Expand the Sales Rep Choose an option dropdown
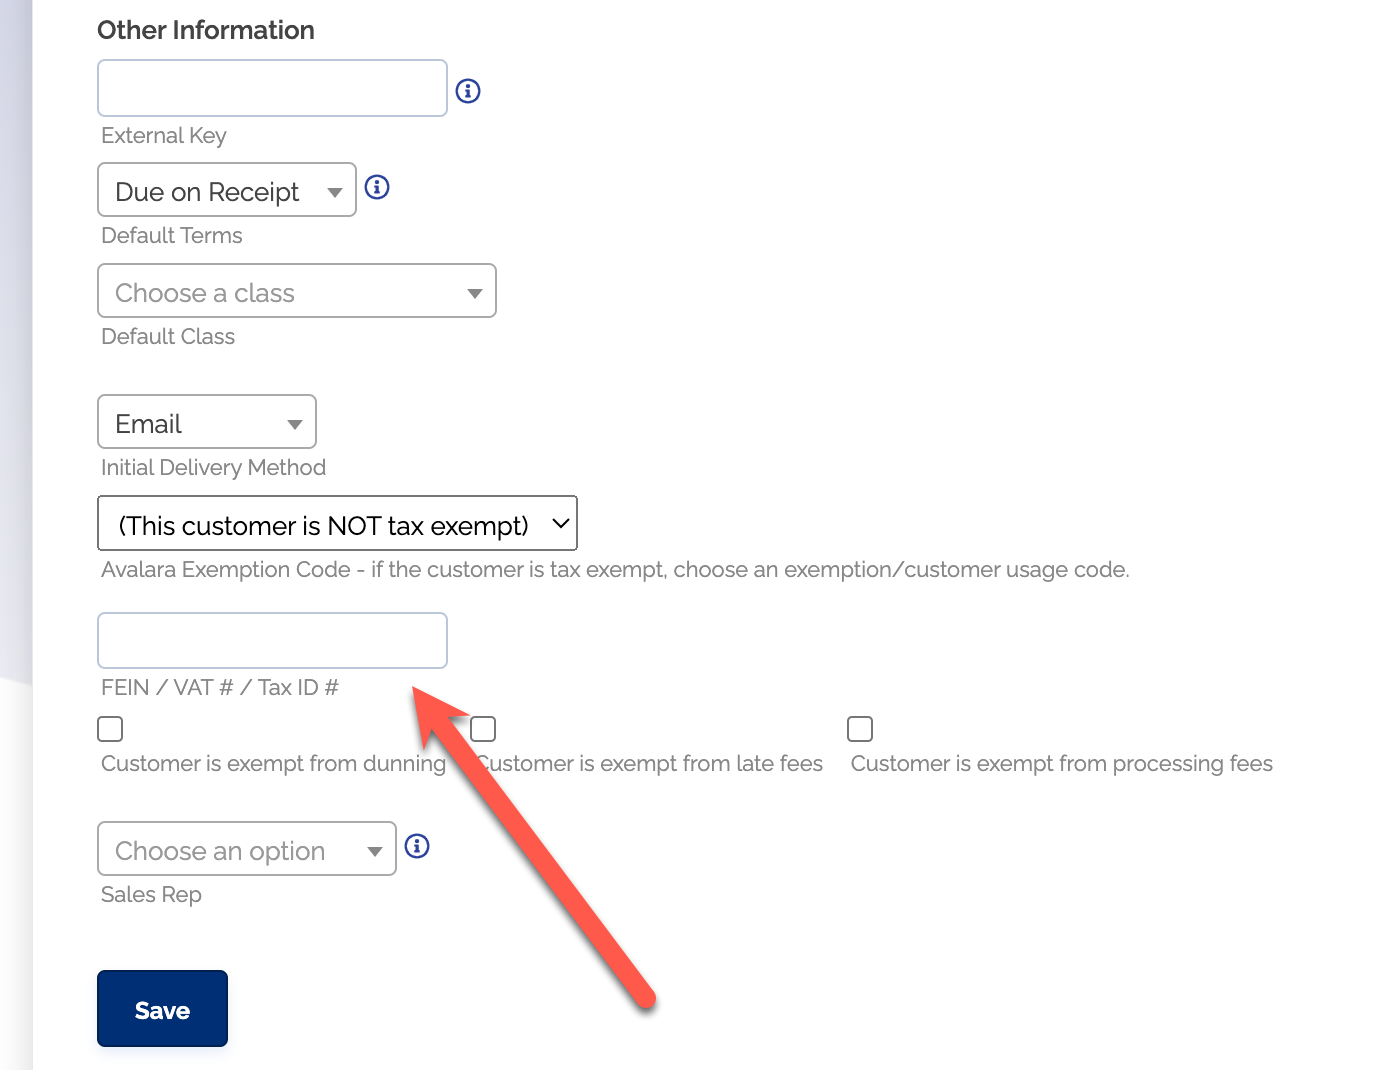Image resolution: width=1388 pixels, height=1070 pixels. tap(247, 849)
